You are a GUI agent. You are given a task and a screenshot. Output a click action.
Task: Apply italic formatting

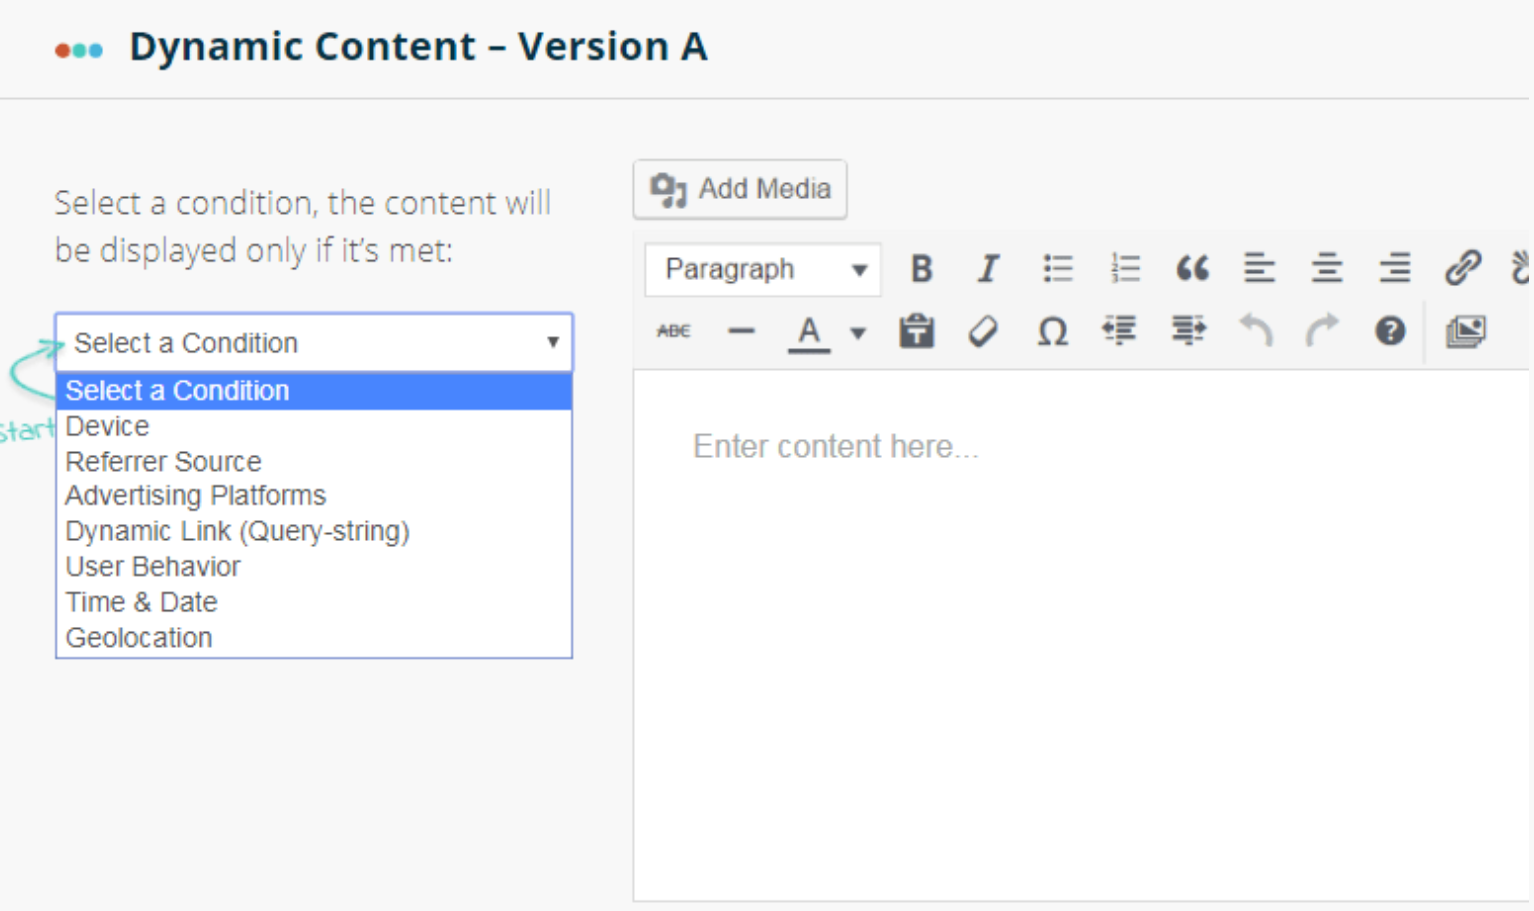click(988, 269)
